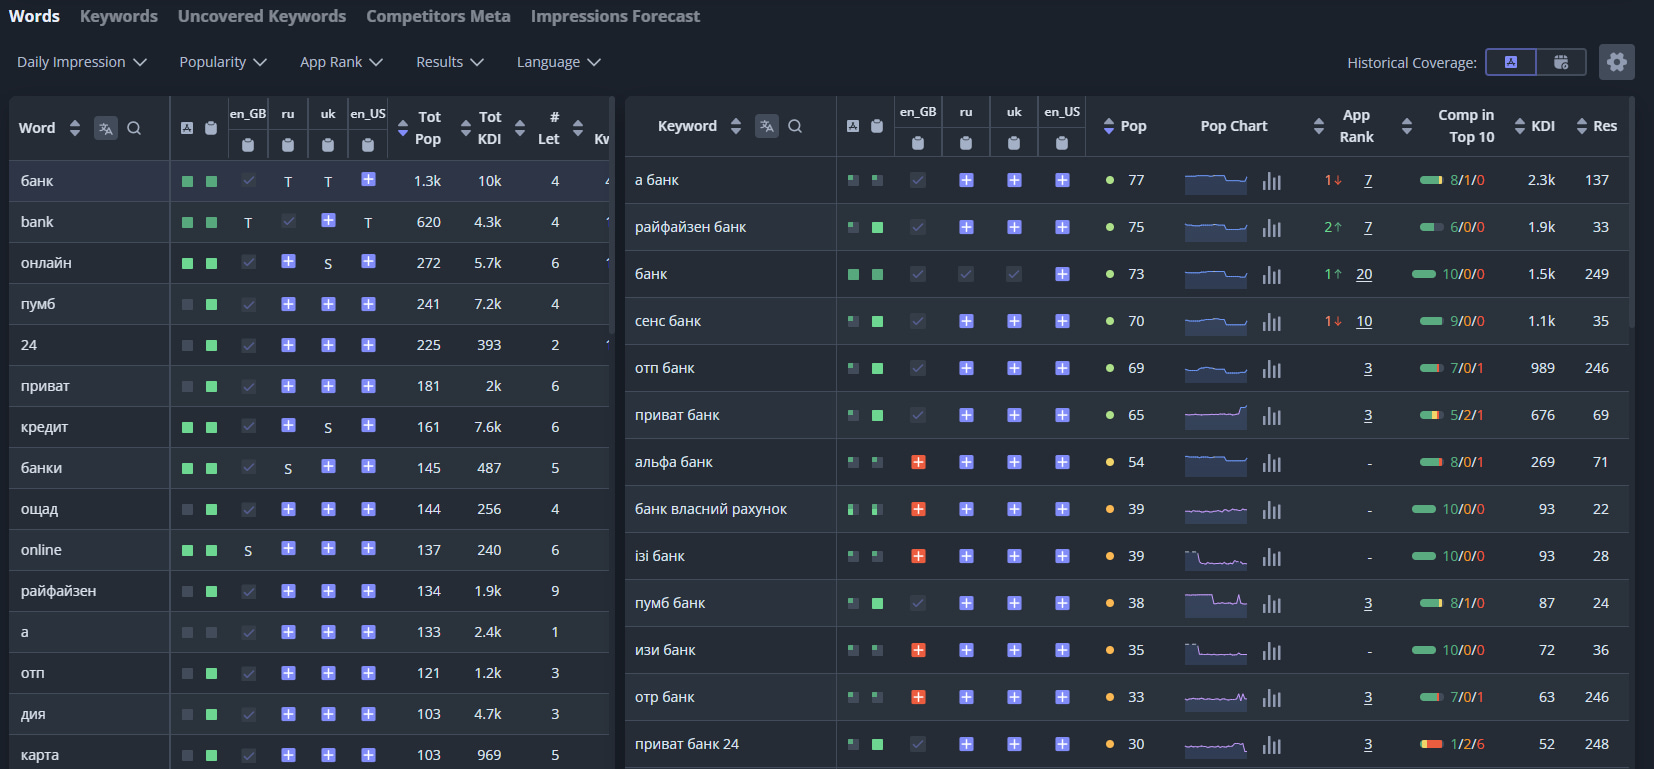Click the search icon in Word header

pyautogui.click(x=134, y=128)
